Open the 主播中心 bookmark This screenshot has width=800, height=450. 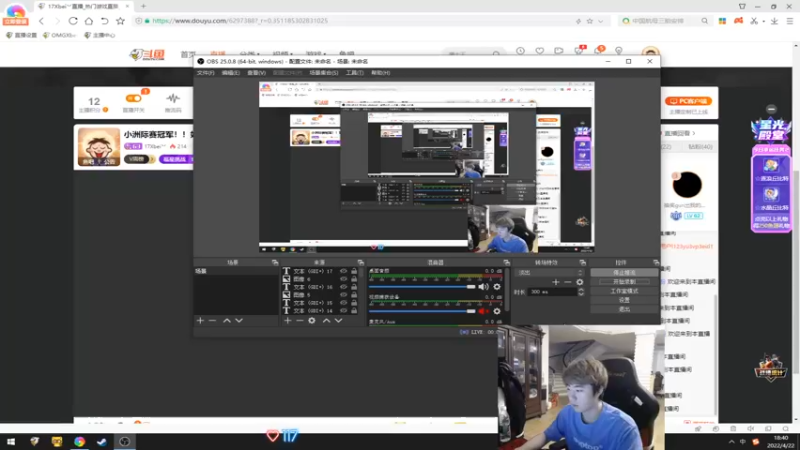(x=100, y=35)
